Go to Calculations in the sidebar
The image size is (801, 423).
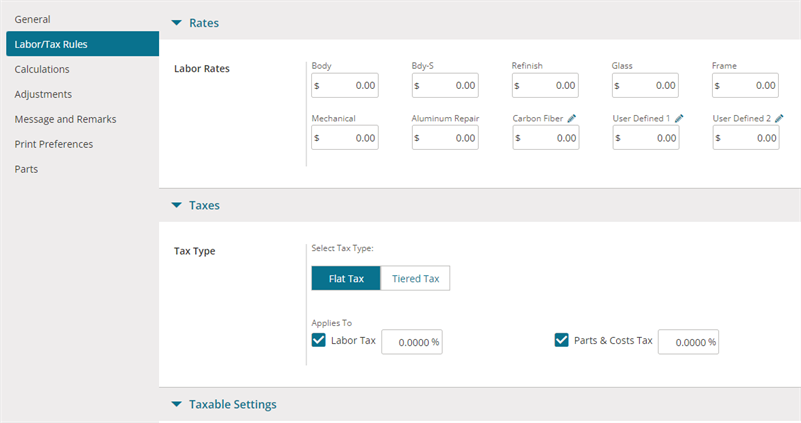(x=42, y=69)
